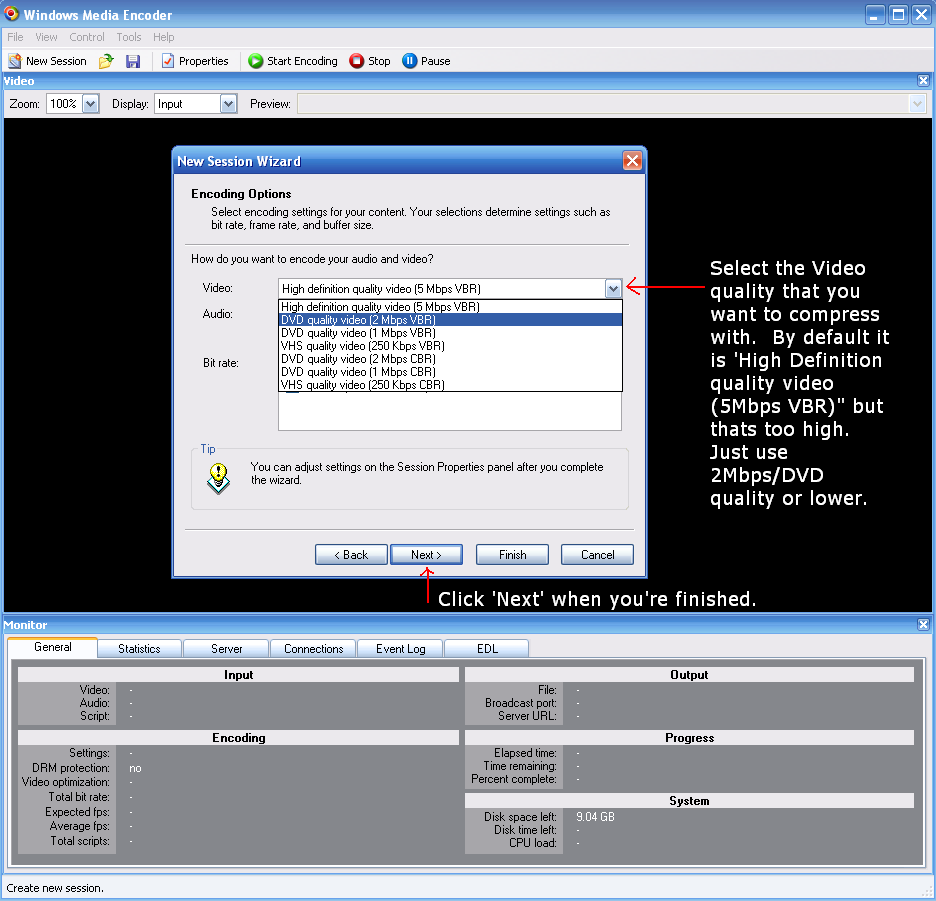Switch to the Event Log tab
936x901 pixels.
400,649
